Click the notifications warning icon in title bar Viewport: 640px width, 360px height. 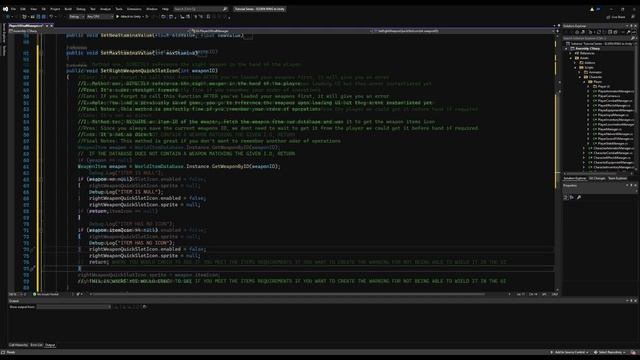[x=592, y=9]
